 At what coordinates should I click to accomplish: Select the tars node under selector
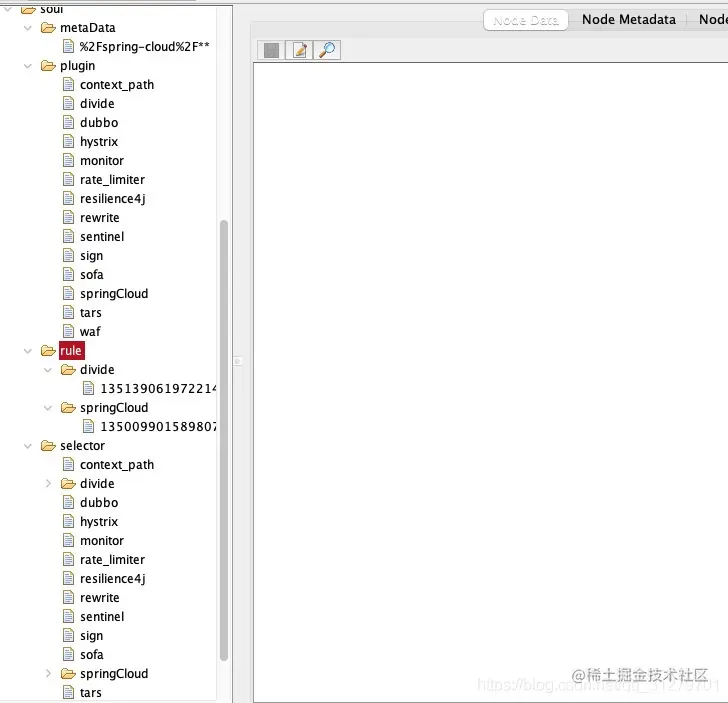pyautogui.click(x=91, y=693)
